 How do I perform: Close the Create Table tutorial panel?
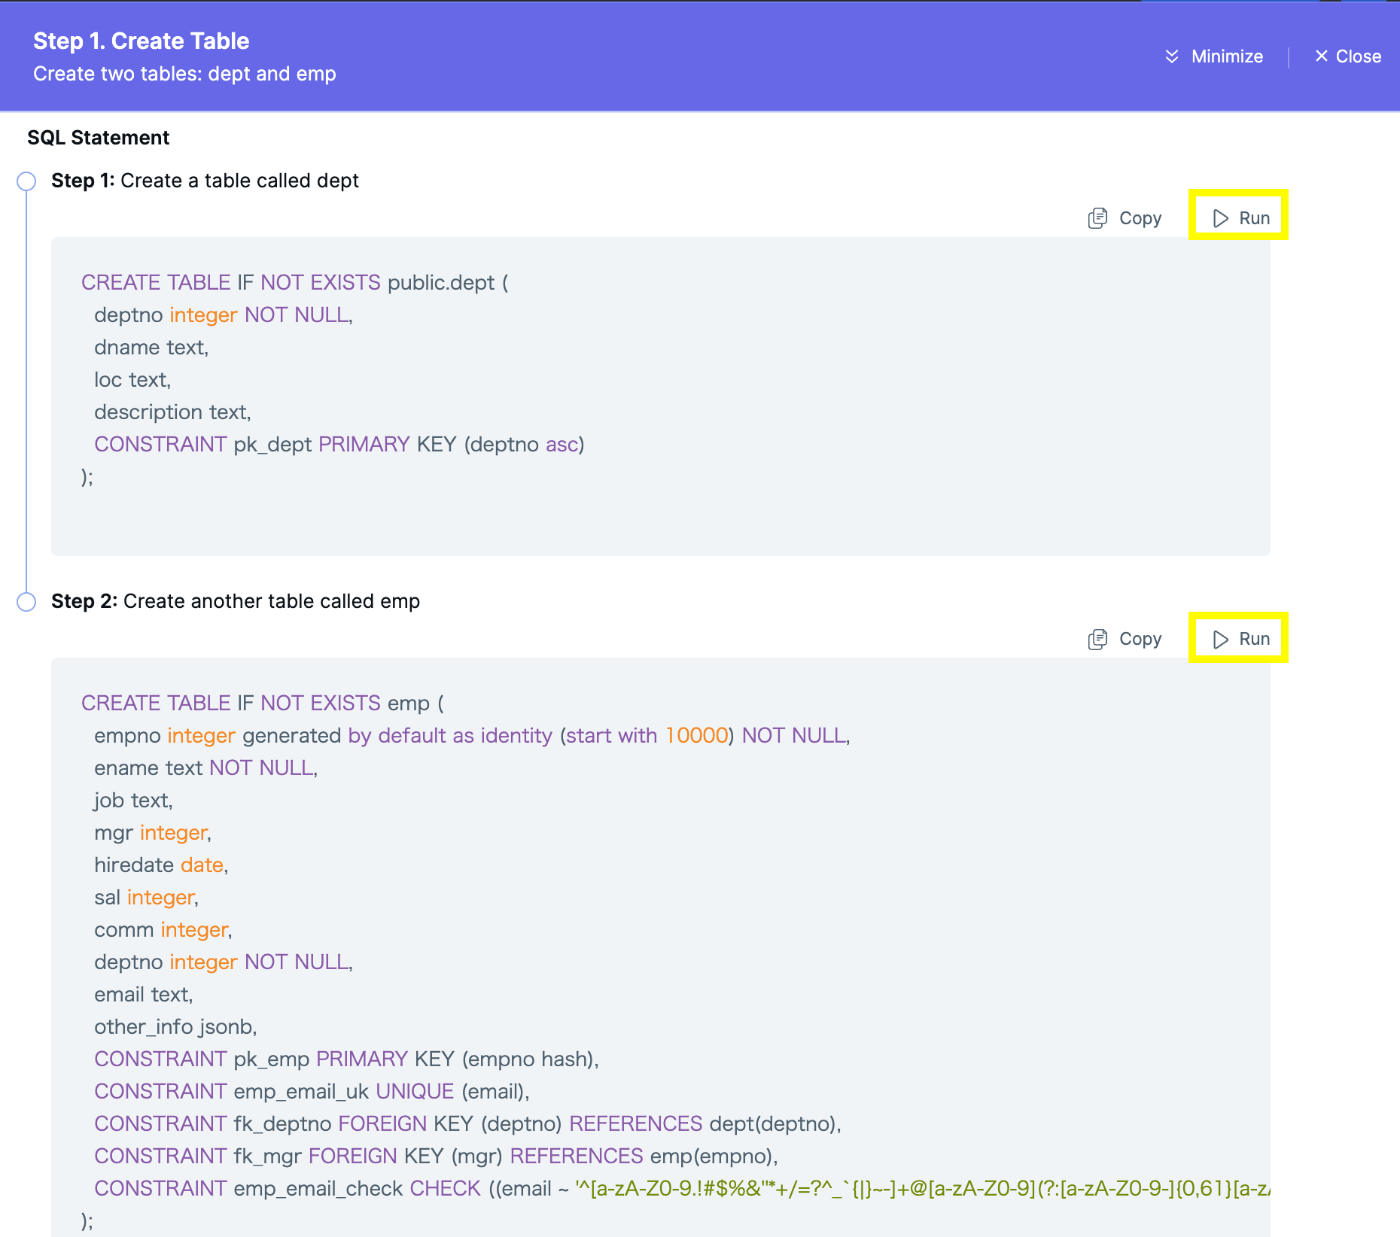(x=1346, y=57)
